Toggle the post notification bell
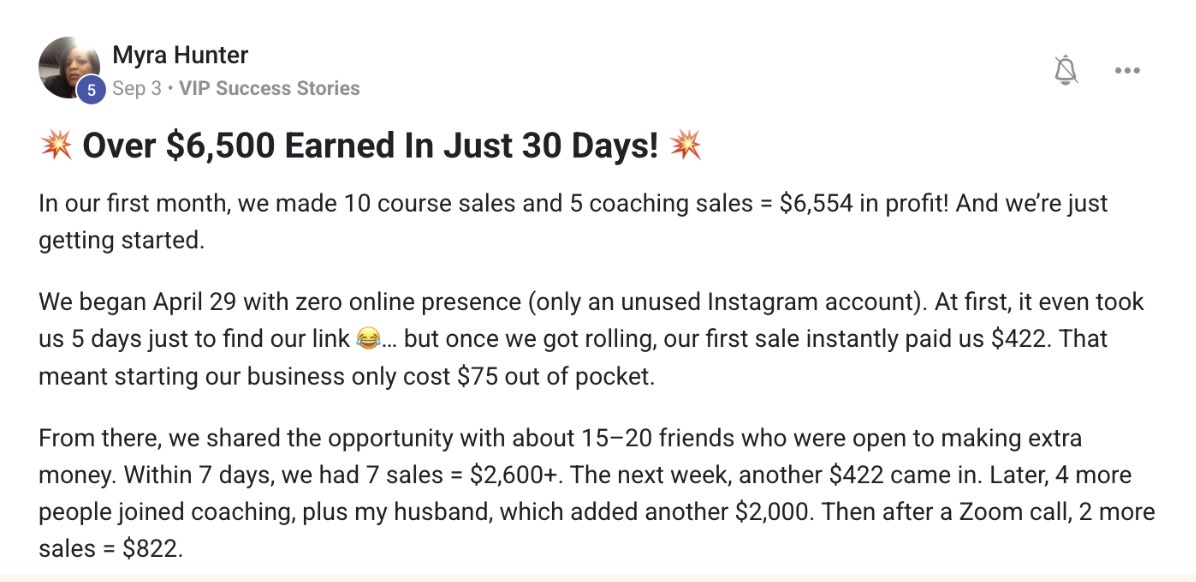This screenshot has width=1196, height=582. pyautogui.click(x=1066, y=71)
